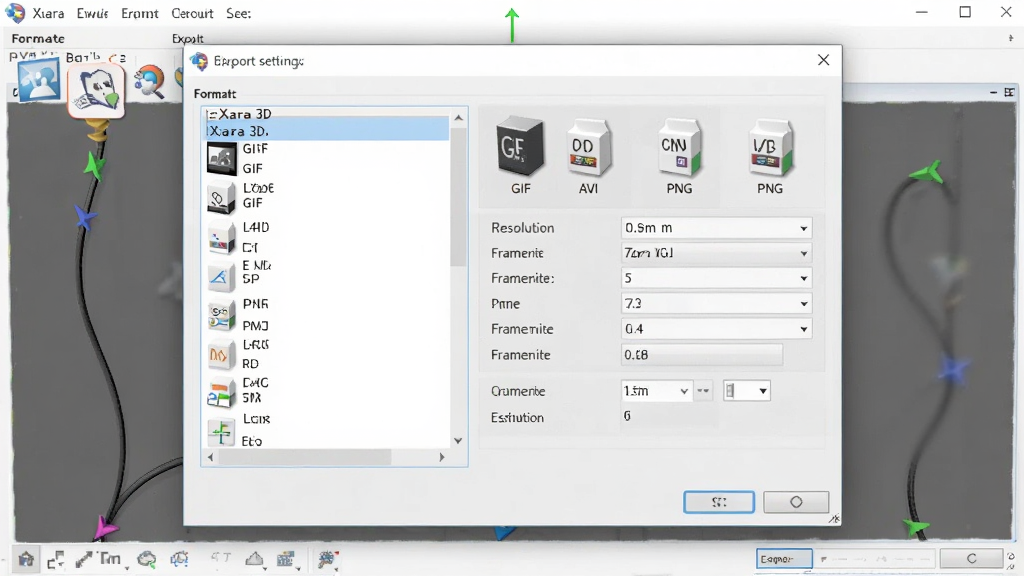This screenshot has height=576, width=1024.
Task: Click the wrench icon in bottom toolbar
Action: (x=327, y=559)
